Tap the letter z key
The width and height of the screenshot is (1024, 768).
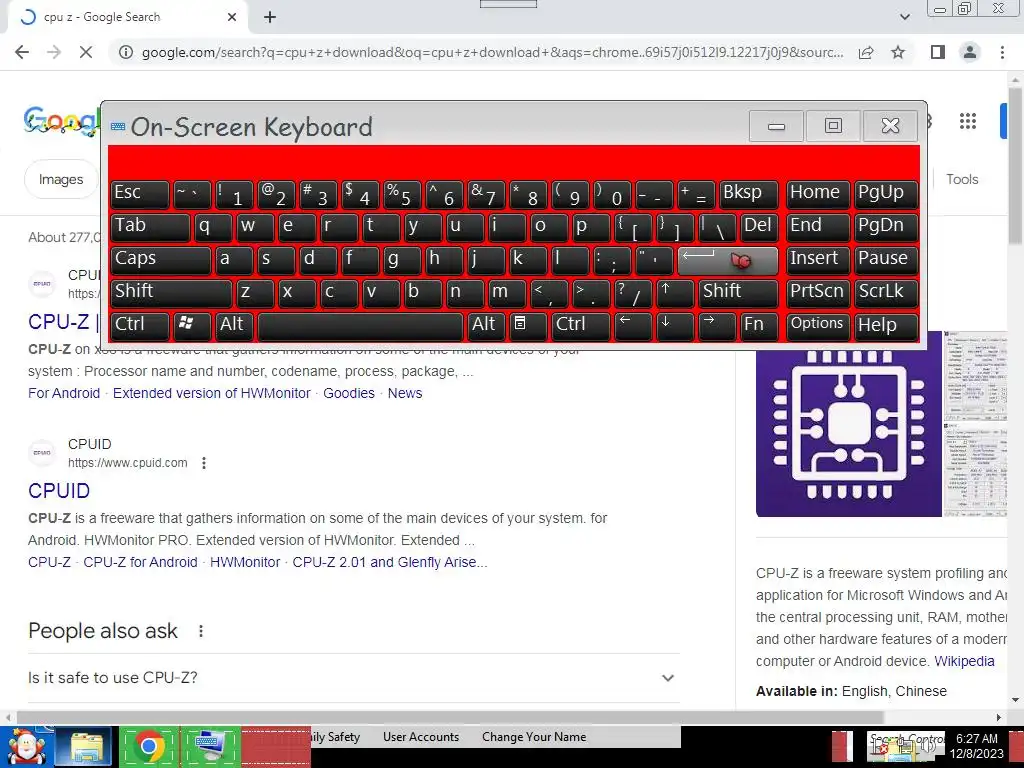255,293
